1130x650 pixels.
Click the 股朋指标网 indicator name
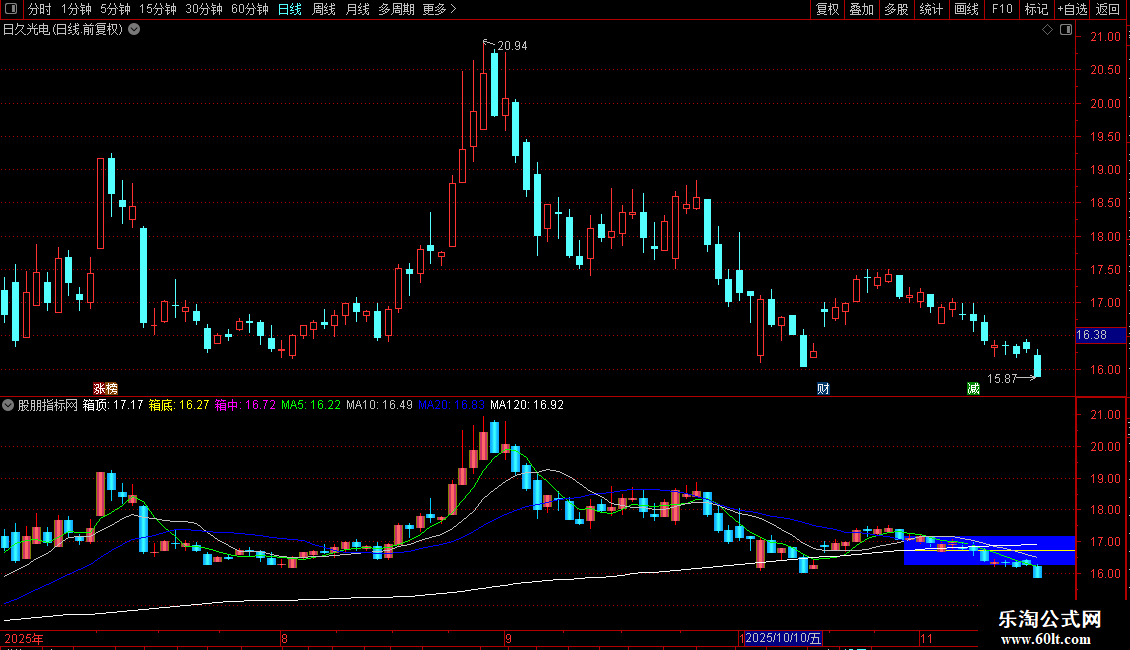(48, 405)
